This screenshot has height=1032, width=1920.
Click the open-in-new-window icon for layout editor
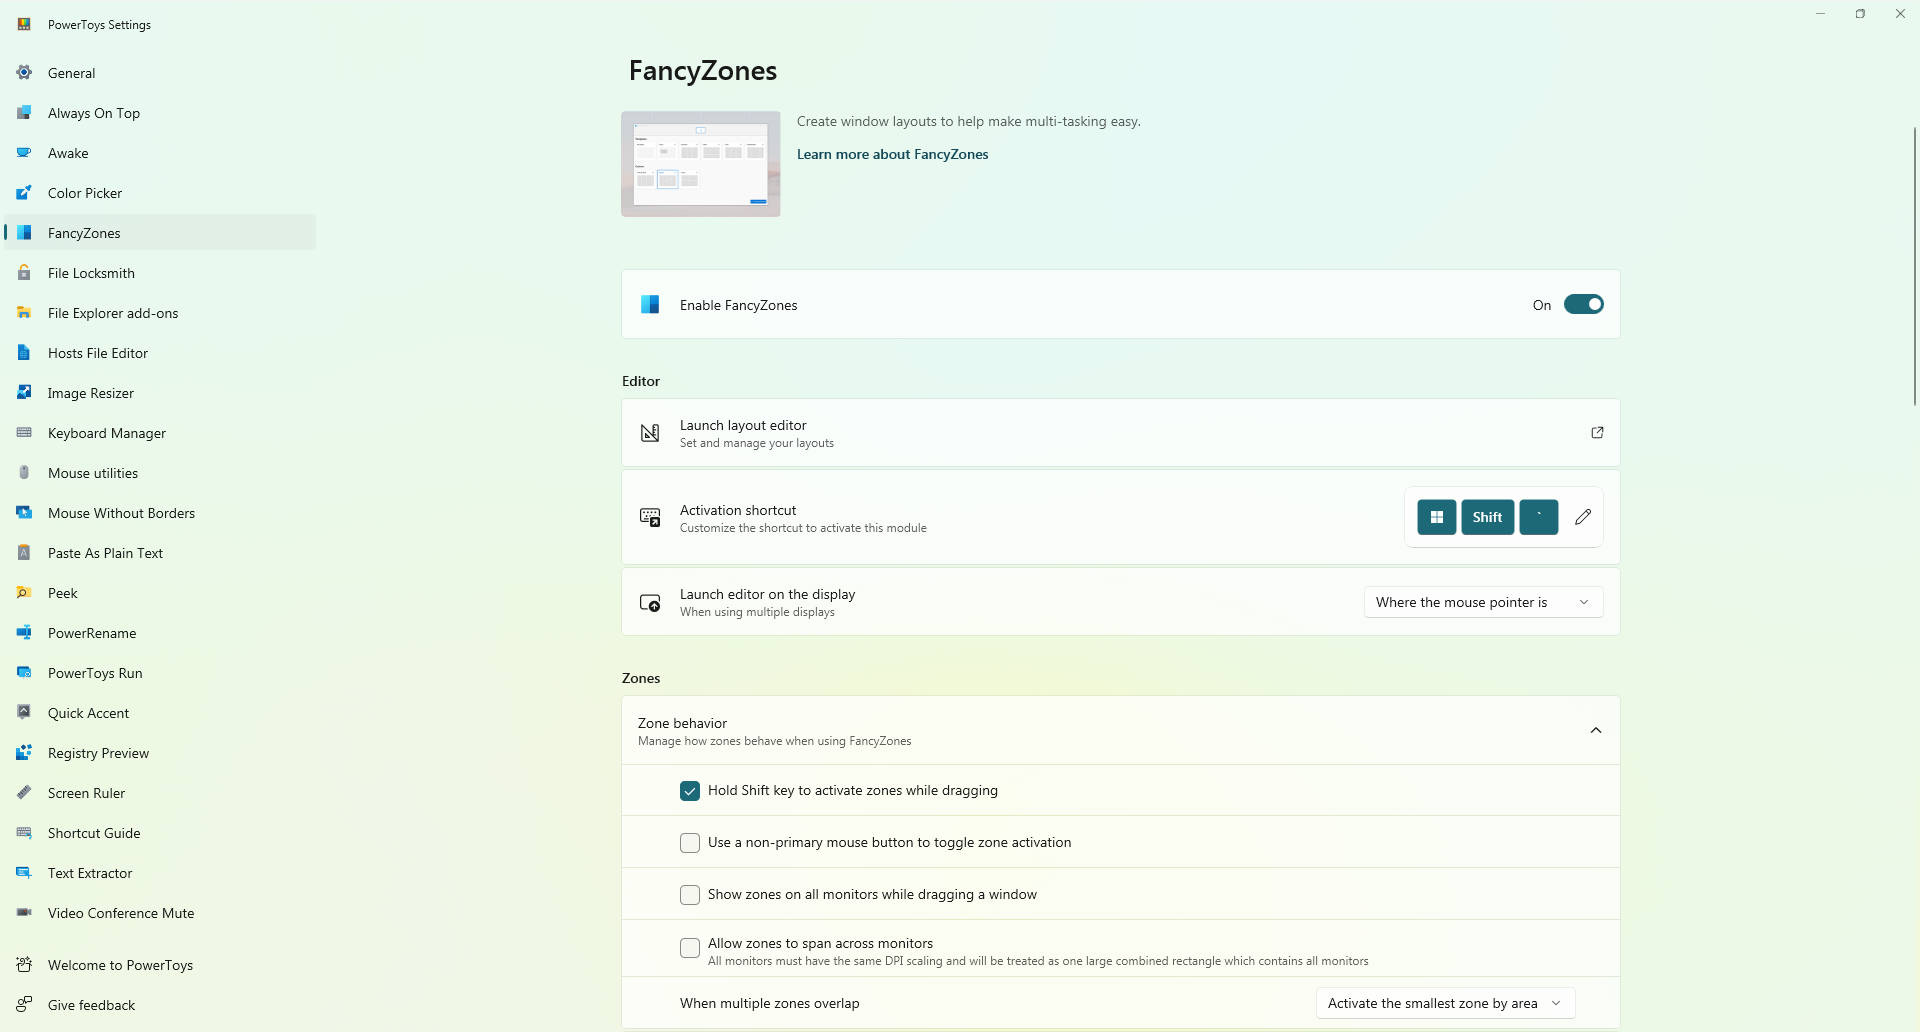coord(1596,433)
